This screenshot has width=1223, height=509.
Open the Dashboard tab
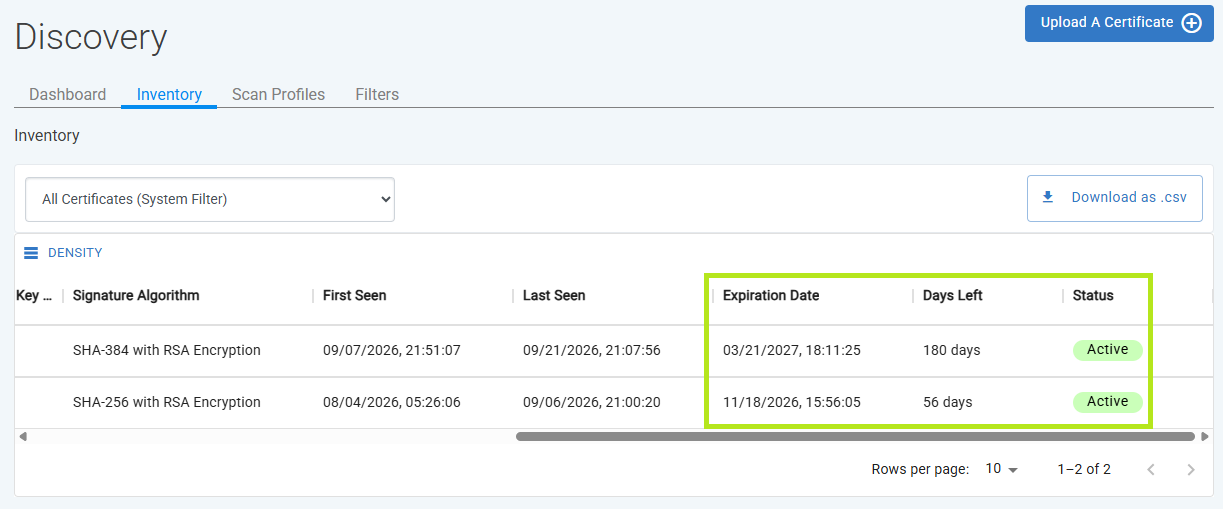67,94
